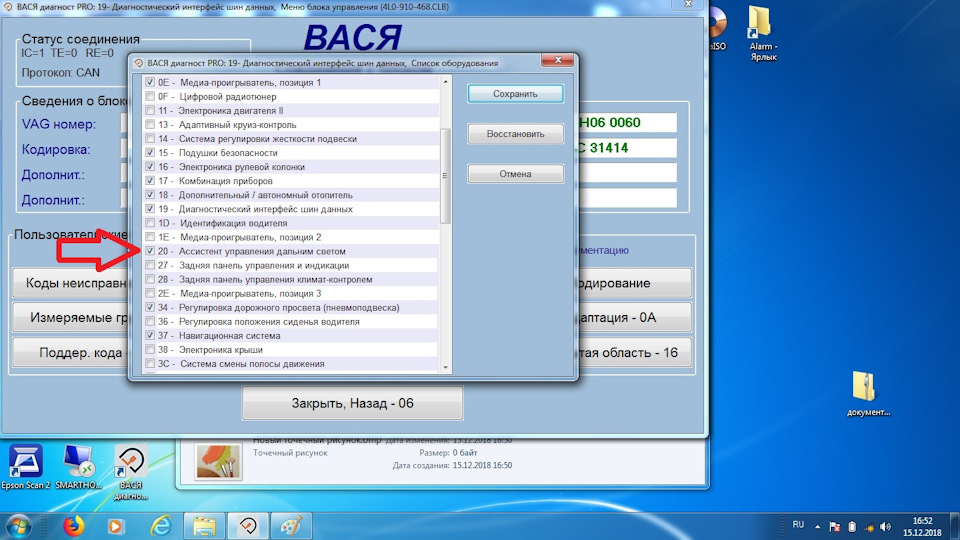Click the battery tray icon
This screenshot has height=540, width=960.
[x=852, y=527]
